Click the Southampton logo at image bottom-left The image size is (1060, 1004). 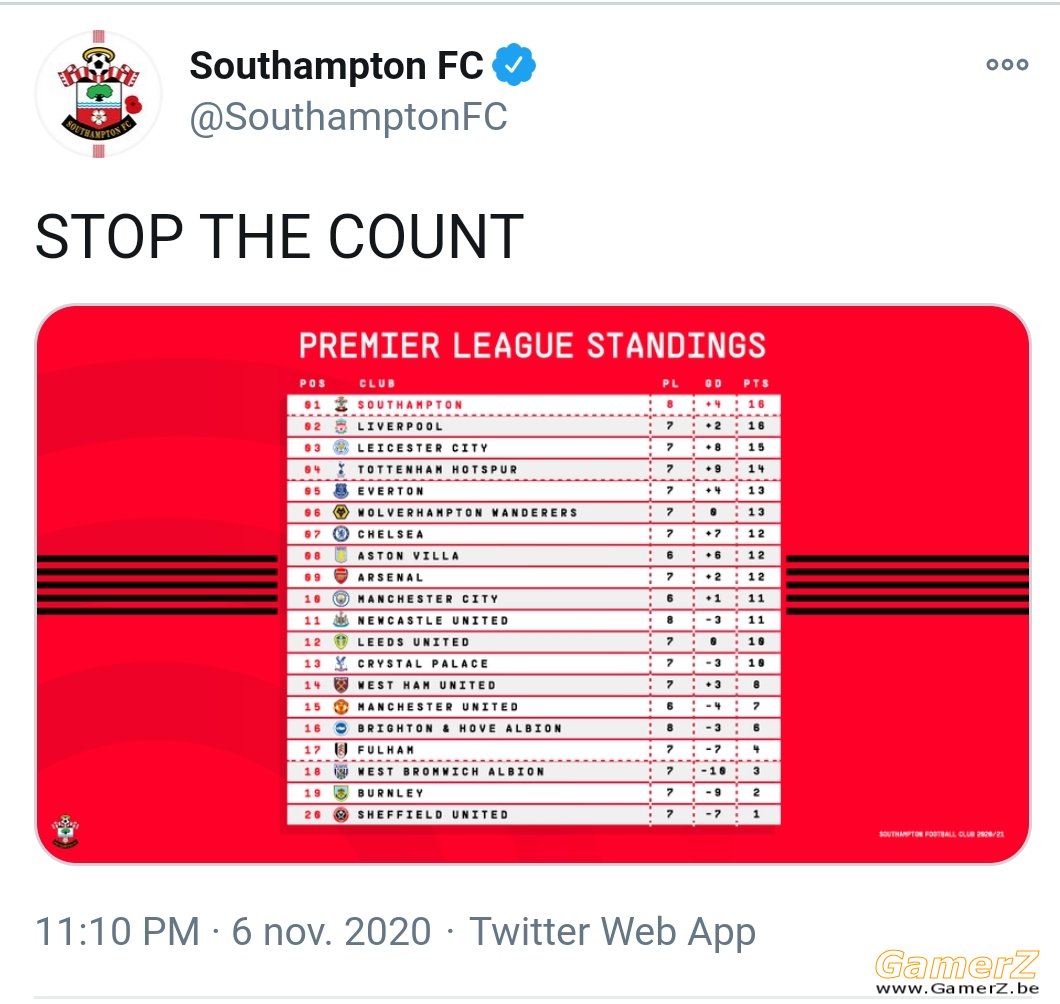click(x=66, y=832)
